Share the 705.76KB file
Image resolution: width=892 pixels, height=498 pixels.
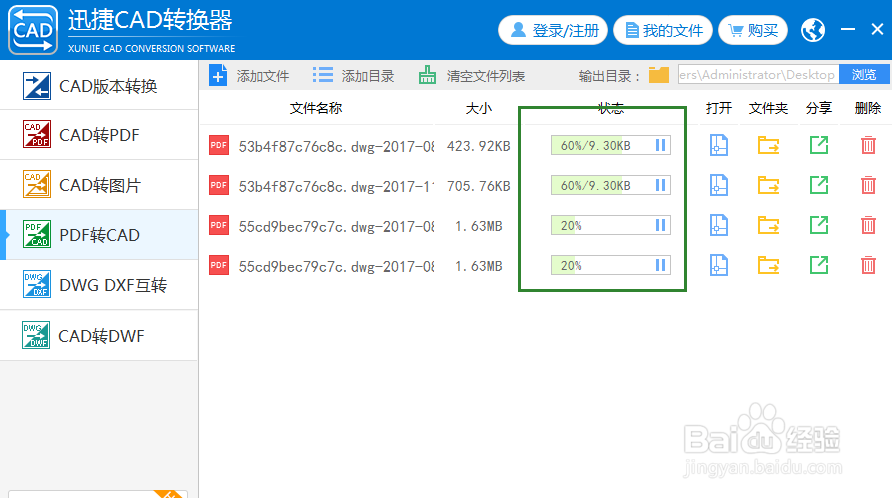coord(819,185)
